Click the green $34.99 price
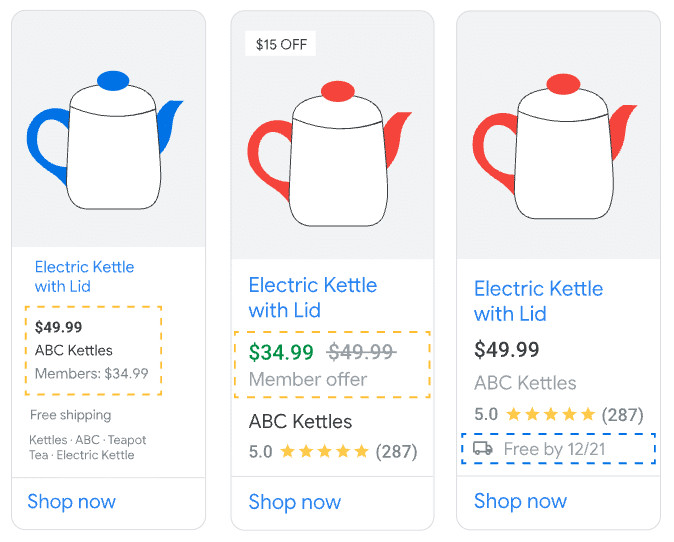The width and height of the screenshot is (674, 542). (x=281, y=352)
